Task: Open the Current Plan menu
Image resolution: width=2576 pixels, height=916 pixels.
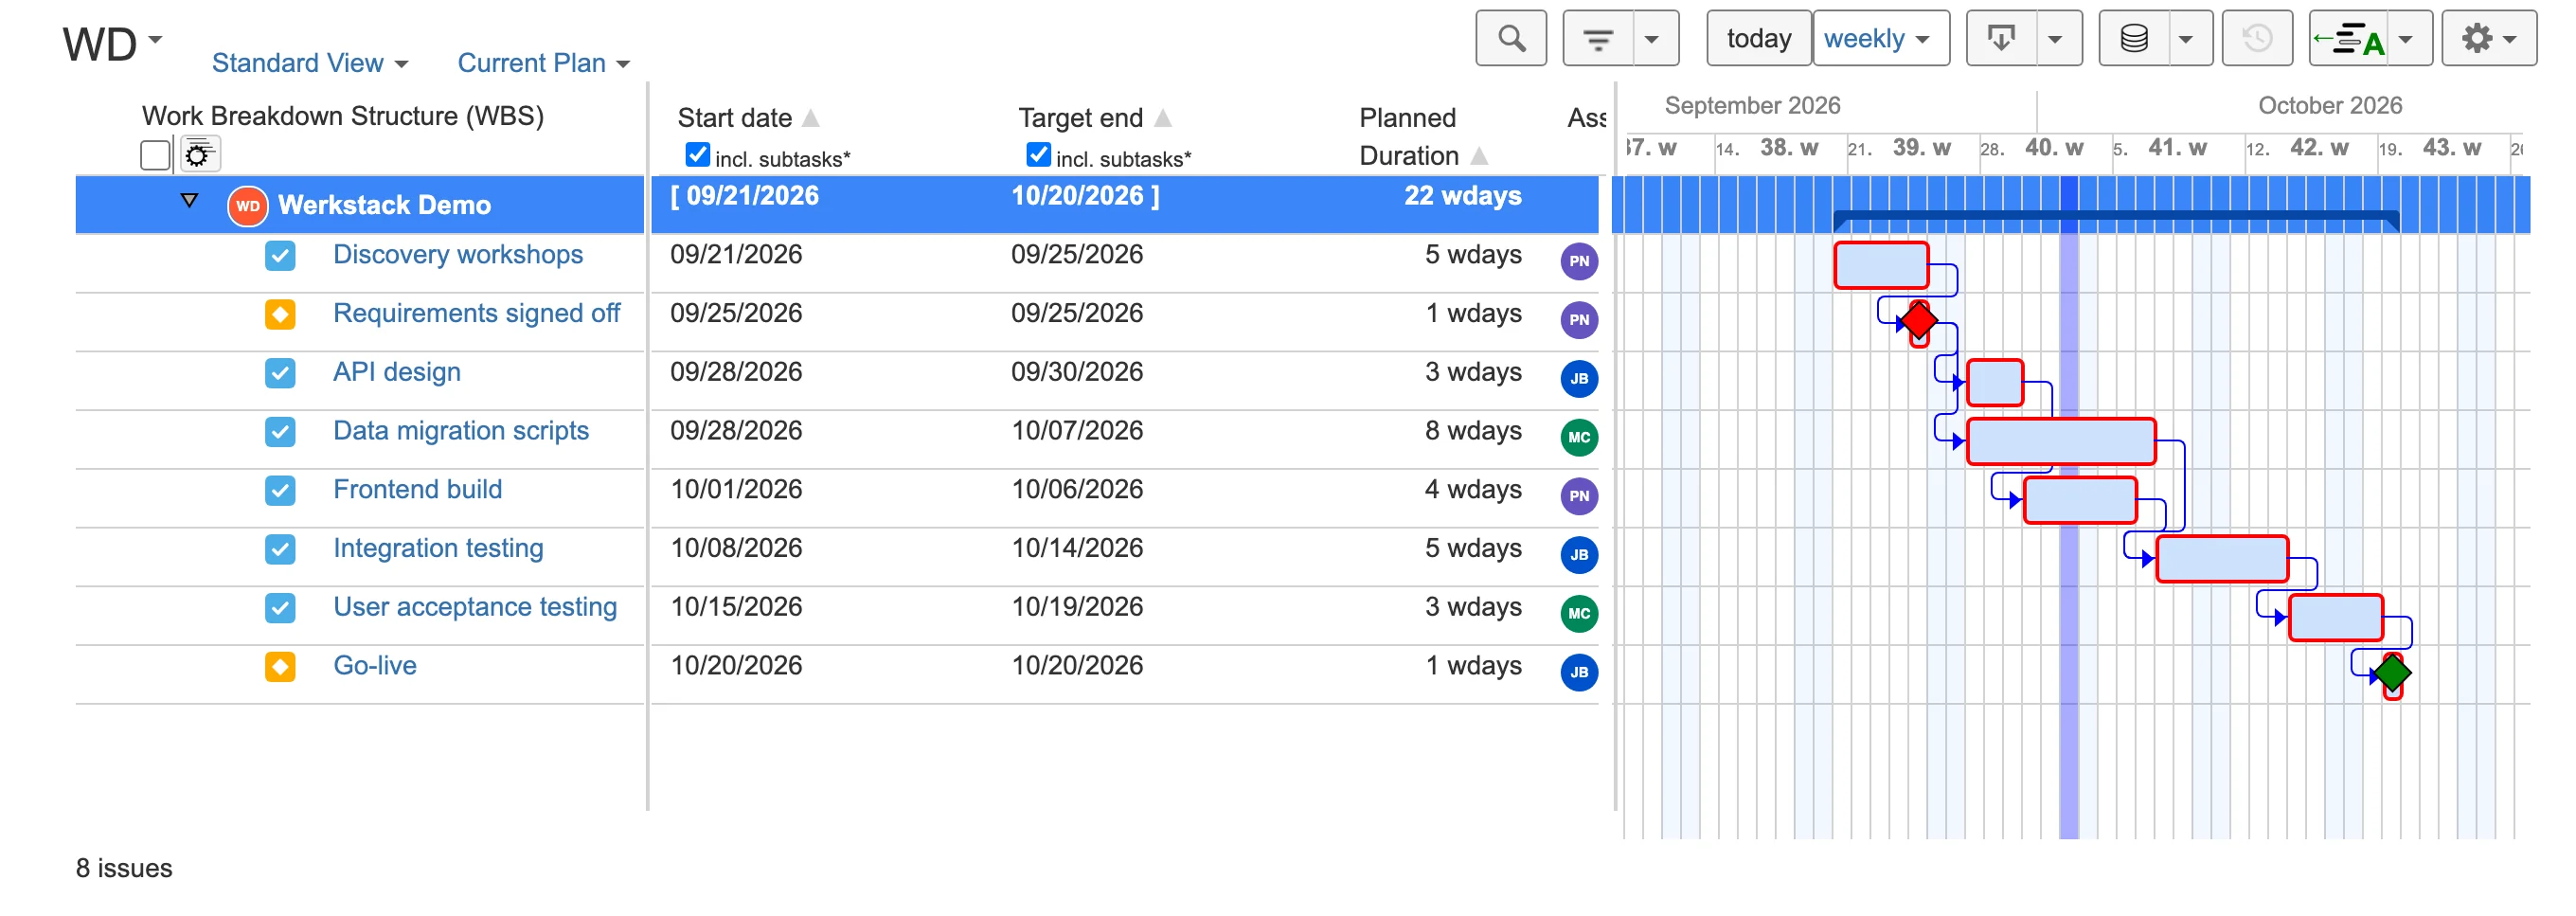Action: coord(543,63)
